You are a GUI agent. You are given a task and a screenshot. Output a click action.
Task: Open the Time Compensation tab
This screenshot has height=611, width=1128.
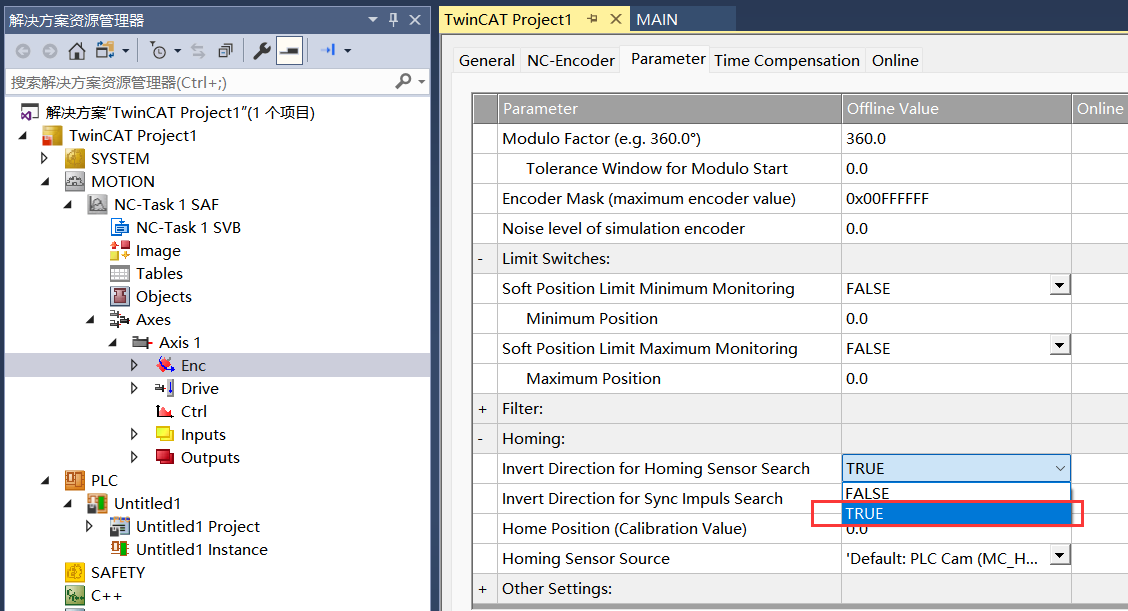(x=787, y=60)
